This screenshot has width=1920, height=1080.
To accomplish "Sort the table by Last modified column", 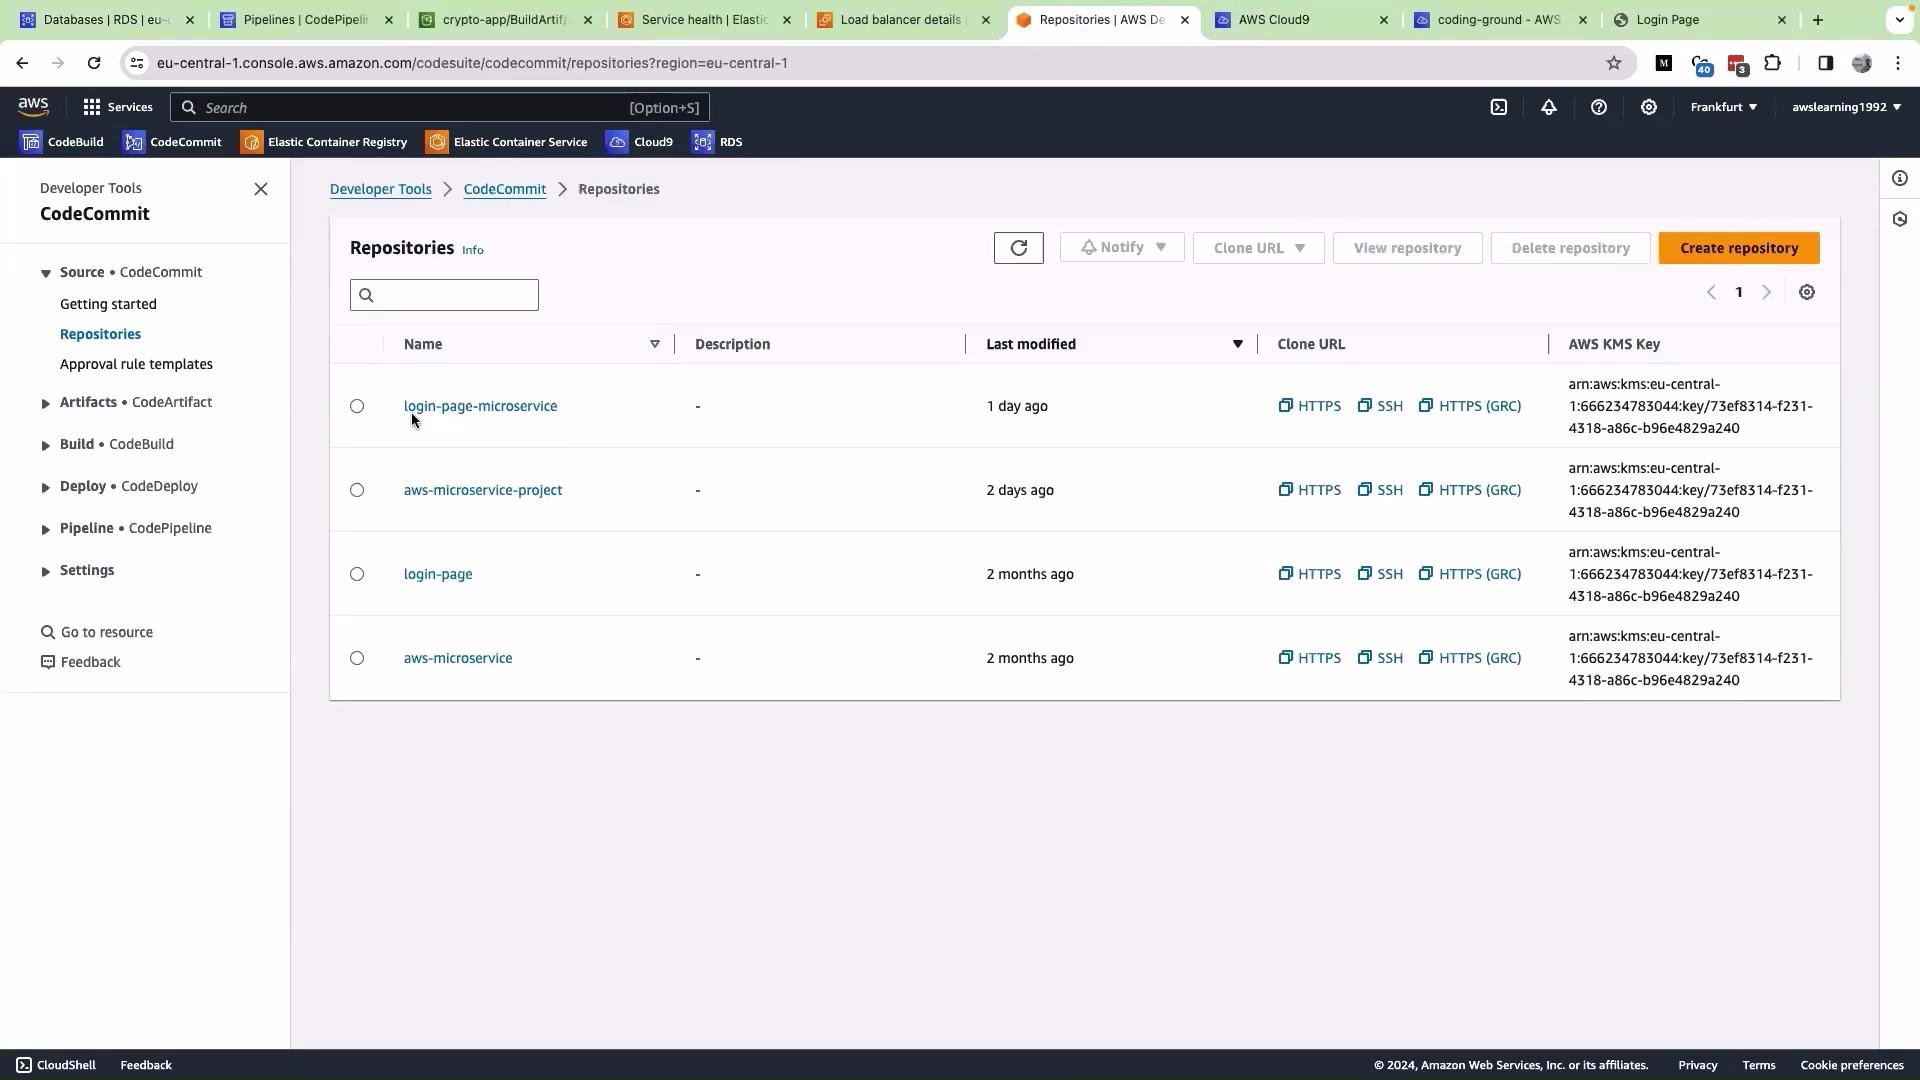I will coord(1237,344).
